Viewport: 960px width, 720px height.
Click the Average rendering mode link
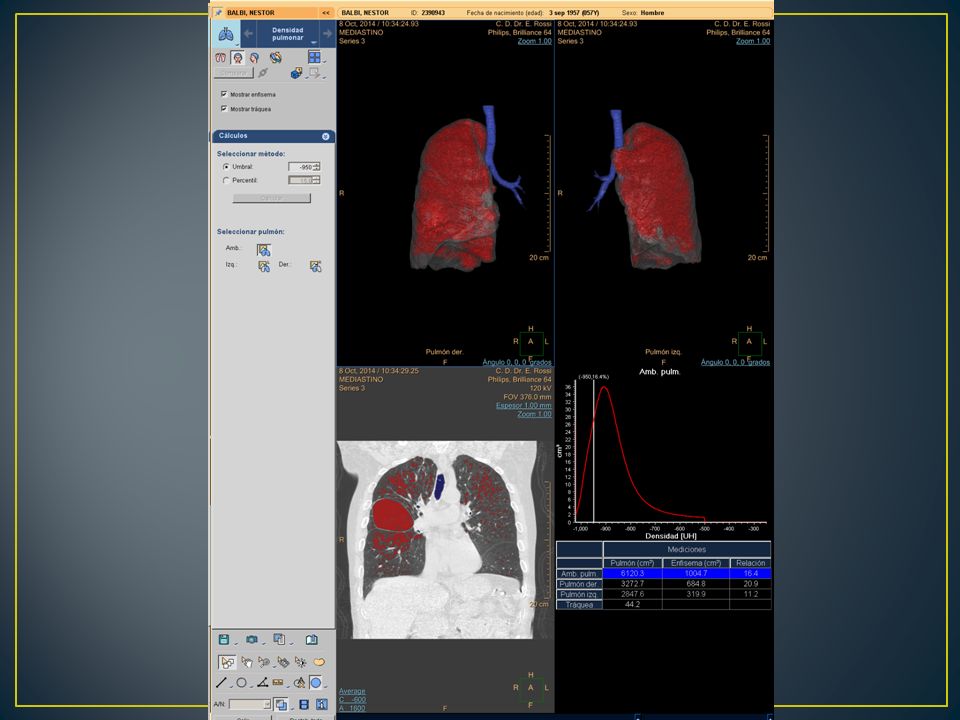(x=352, y=691)
